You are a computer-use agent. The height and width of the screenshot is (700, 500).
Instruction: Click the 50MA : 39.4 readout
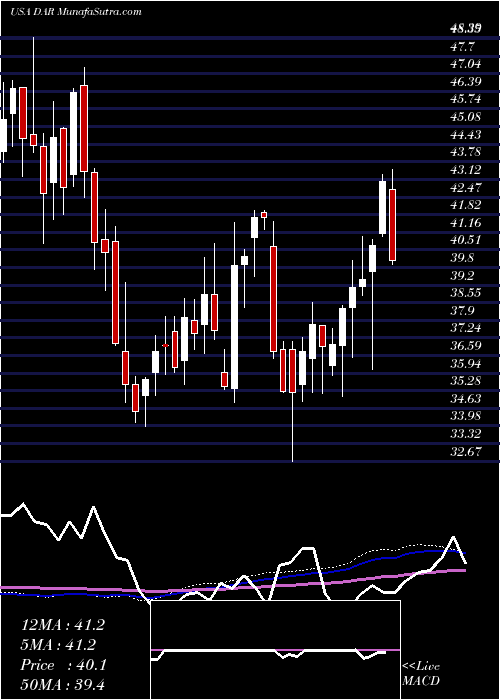pyautogui.click(x=62, y=685)
